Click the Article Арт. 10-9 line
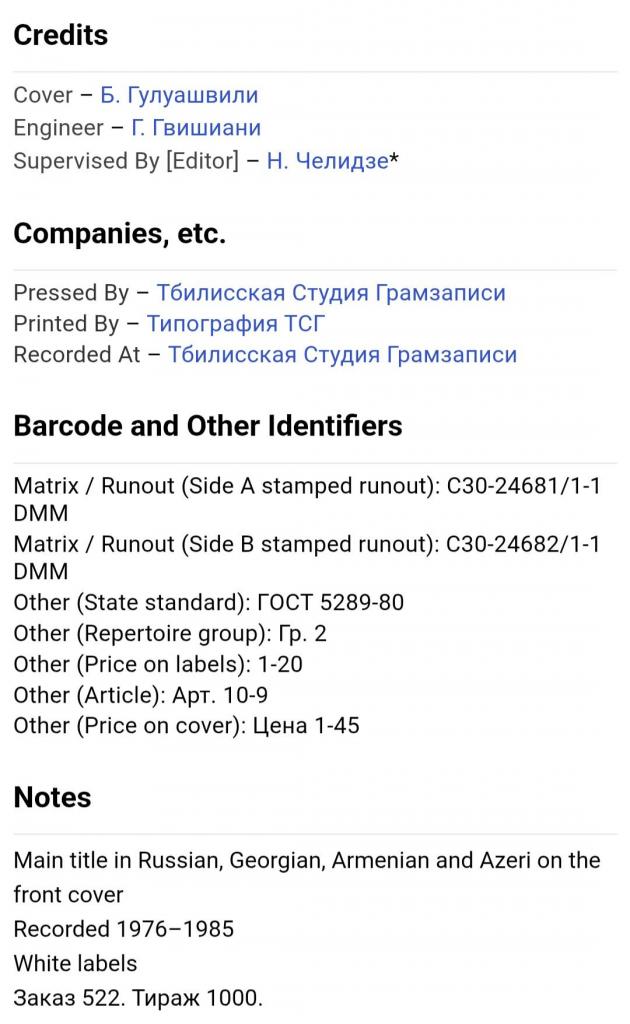This screenshot has width=630, height=1024. point(141,695)
